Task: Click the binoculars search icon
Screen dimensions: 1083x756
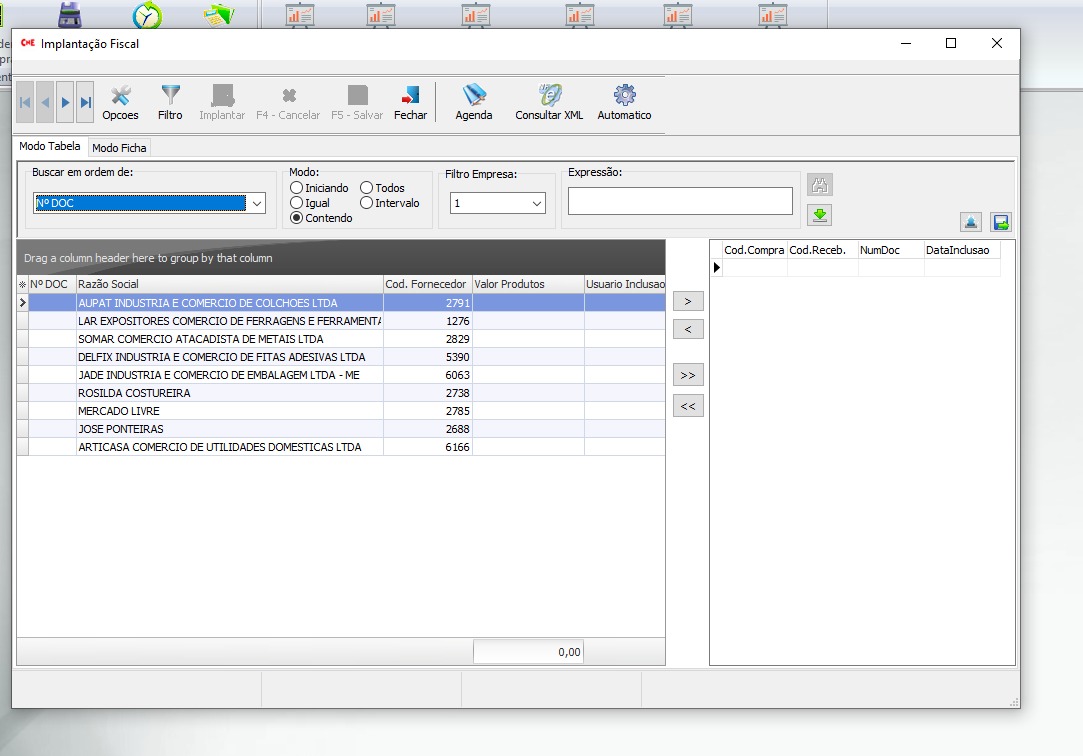Action: pyautogui.click(x=820, y=185)
